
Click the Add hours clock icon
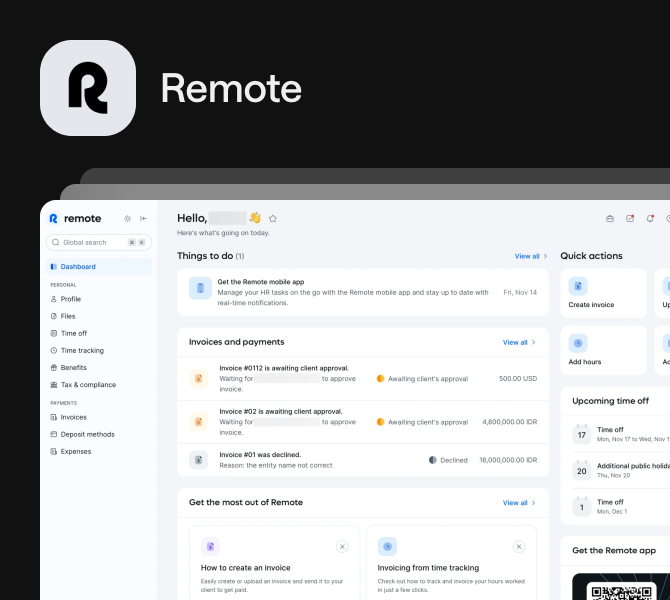tap(578, 343)
